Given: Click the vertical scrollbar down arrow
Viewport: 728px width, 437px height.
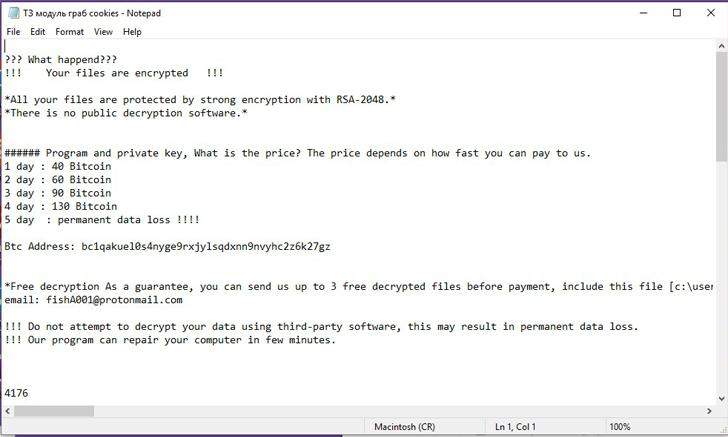Looking at the screenshot, I should point(721,398).
